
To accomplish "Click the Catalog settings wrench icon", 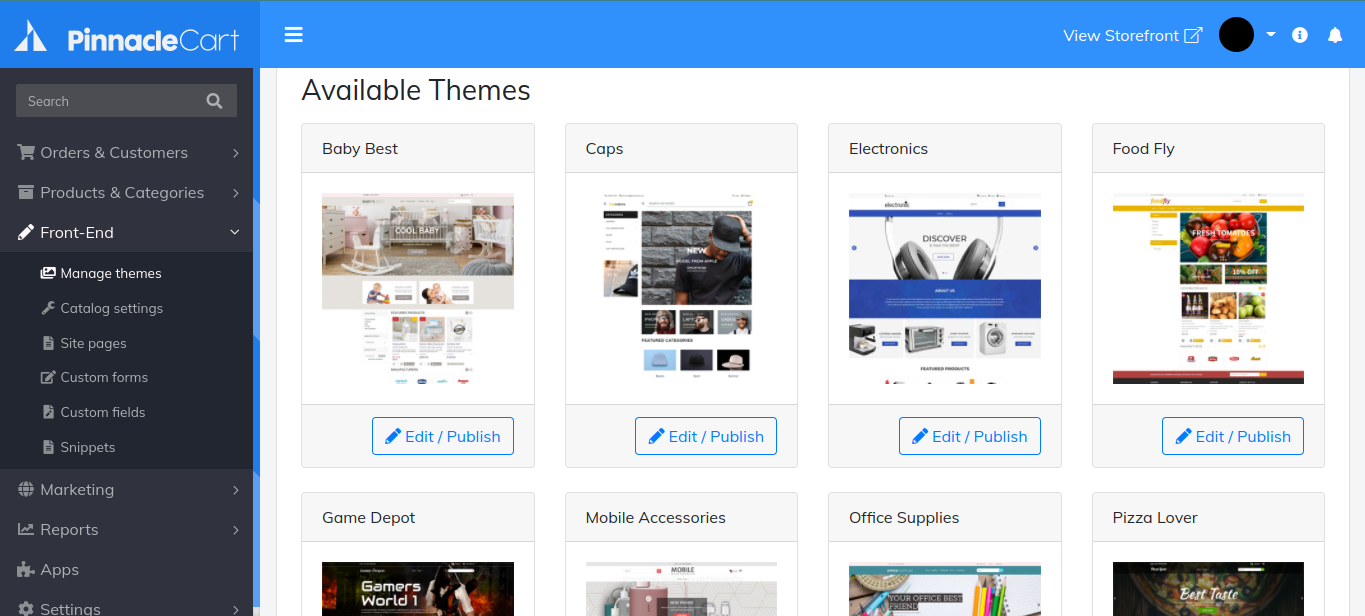I will [48, 308].
